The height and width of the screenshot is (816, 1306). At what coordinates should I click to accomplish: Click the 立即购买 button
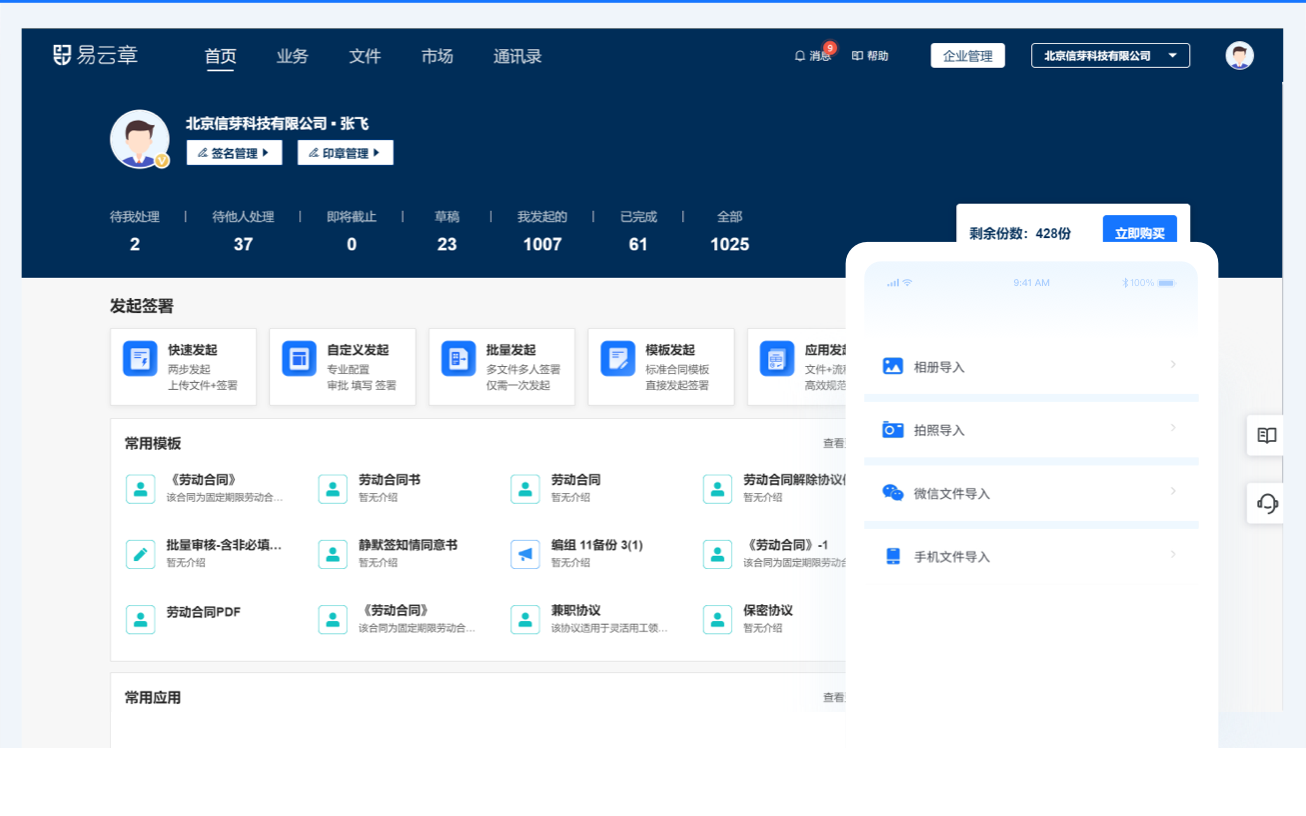1139,233
